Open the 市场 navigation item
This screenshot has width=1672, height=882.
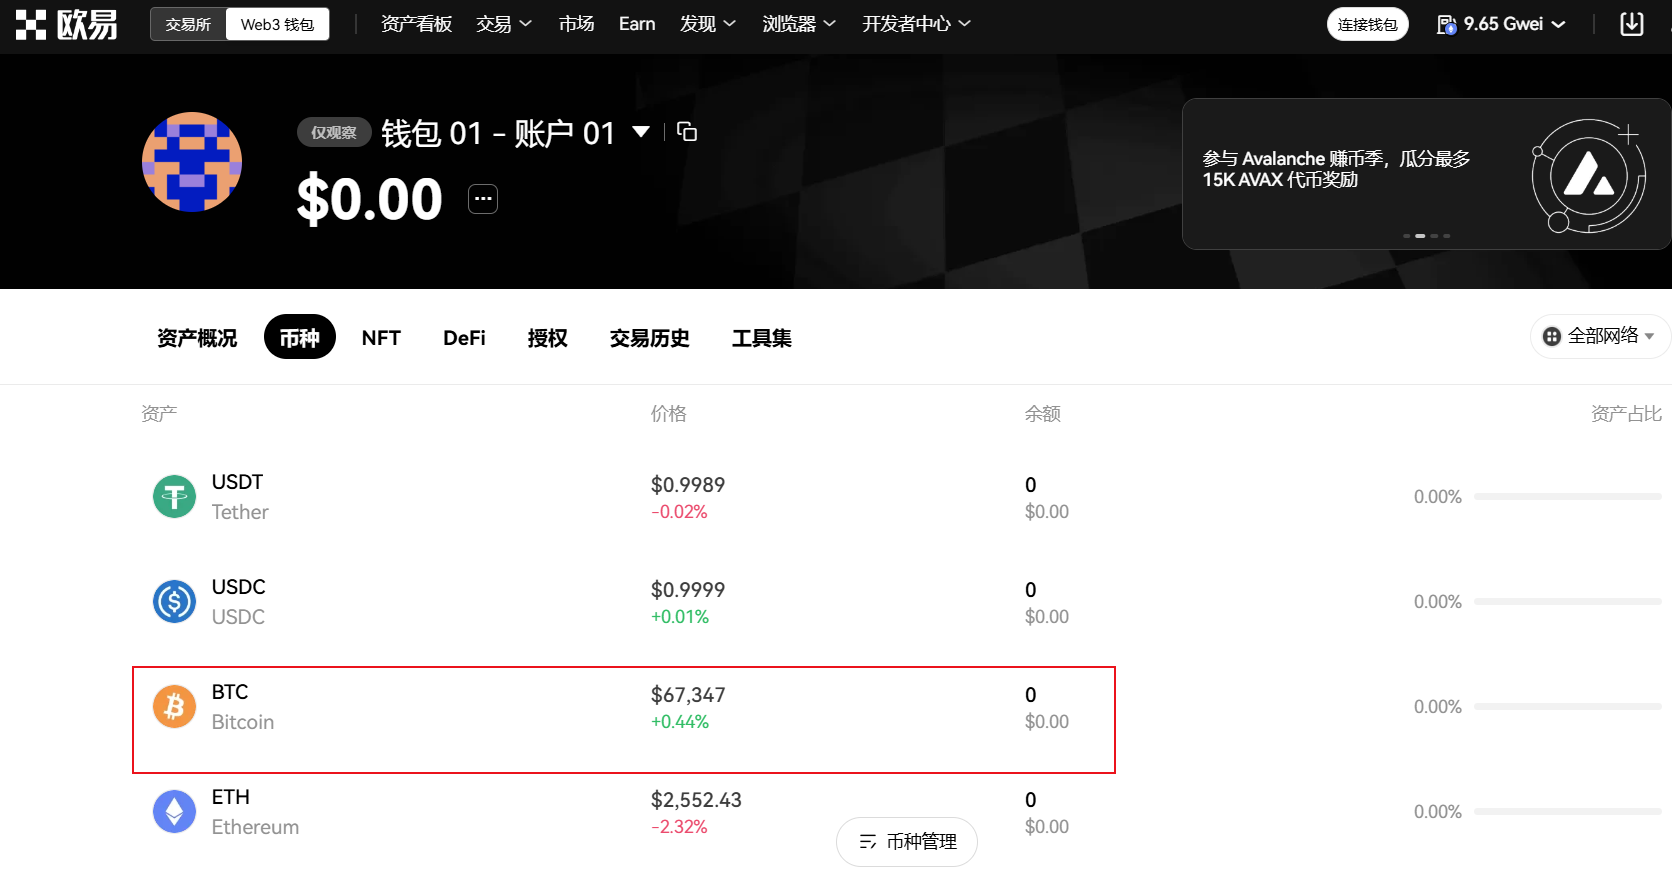coord(576,24)
